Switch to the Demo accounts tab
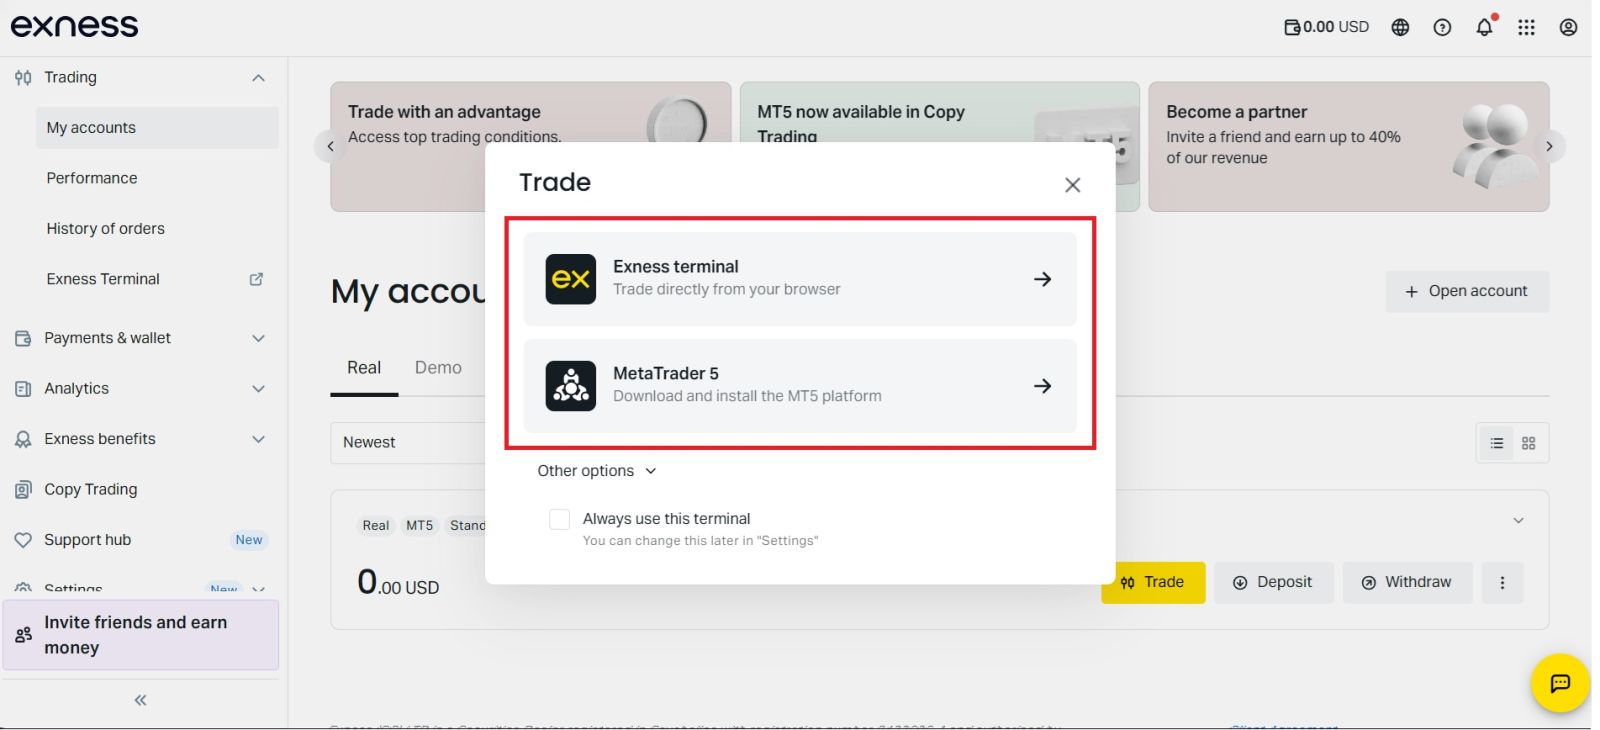This screenshot has width=1600, height=730. [438, 368]
